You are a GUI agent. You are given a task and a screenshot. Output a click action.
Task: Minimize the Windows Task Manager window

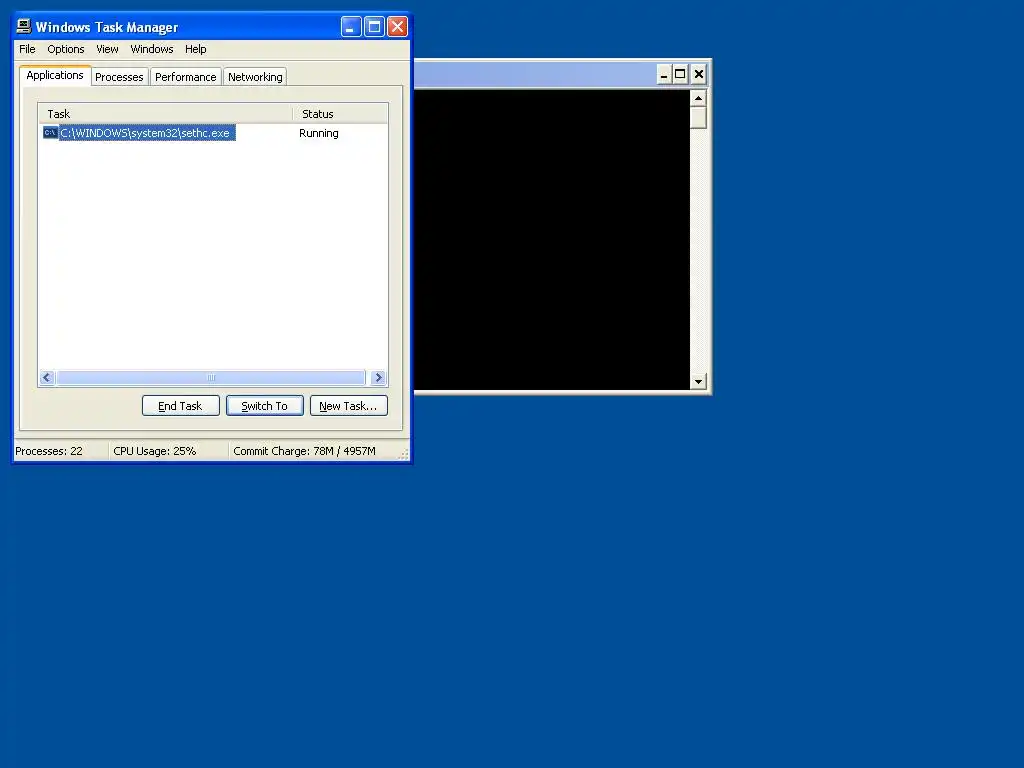click(x=351, y=27)
